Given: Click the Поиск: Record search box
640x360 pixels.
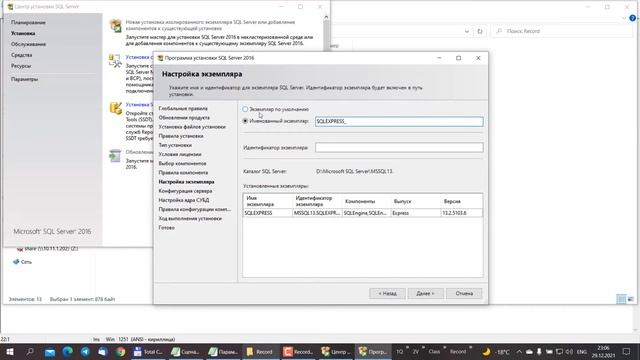Looking at the screenshot, I should pyautogui.click(x=561, y=31).
